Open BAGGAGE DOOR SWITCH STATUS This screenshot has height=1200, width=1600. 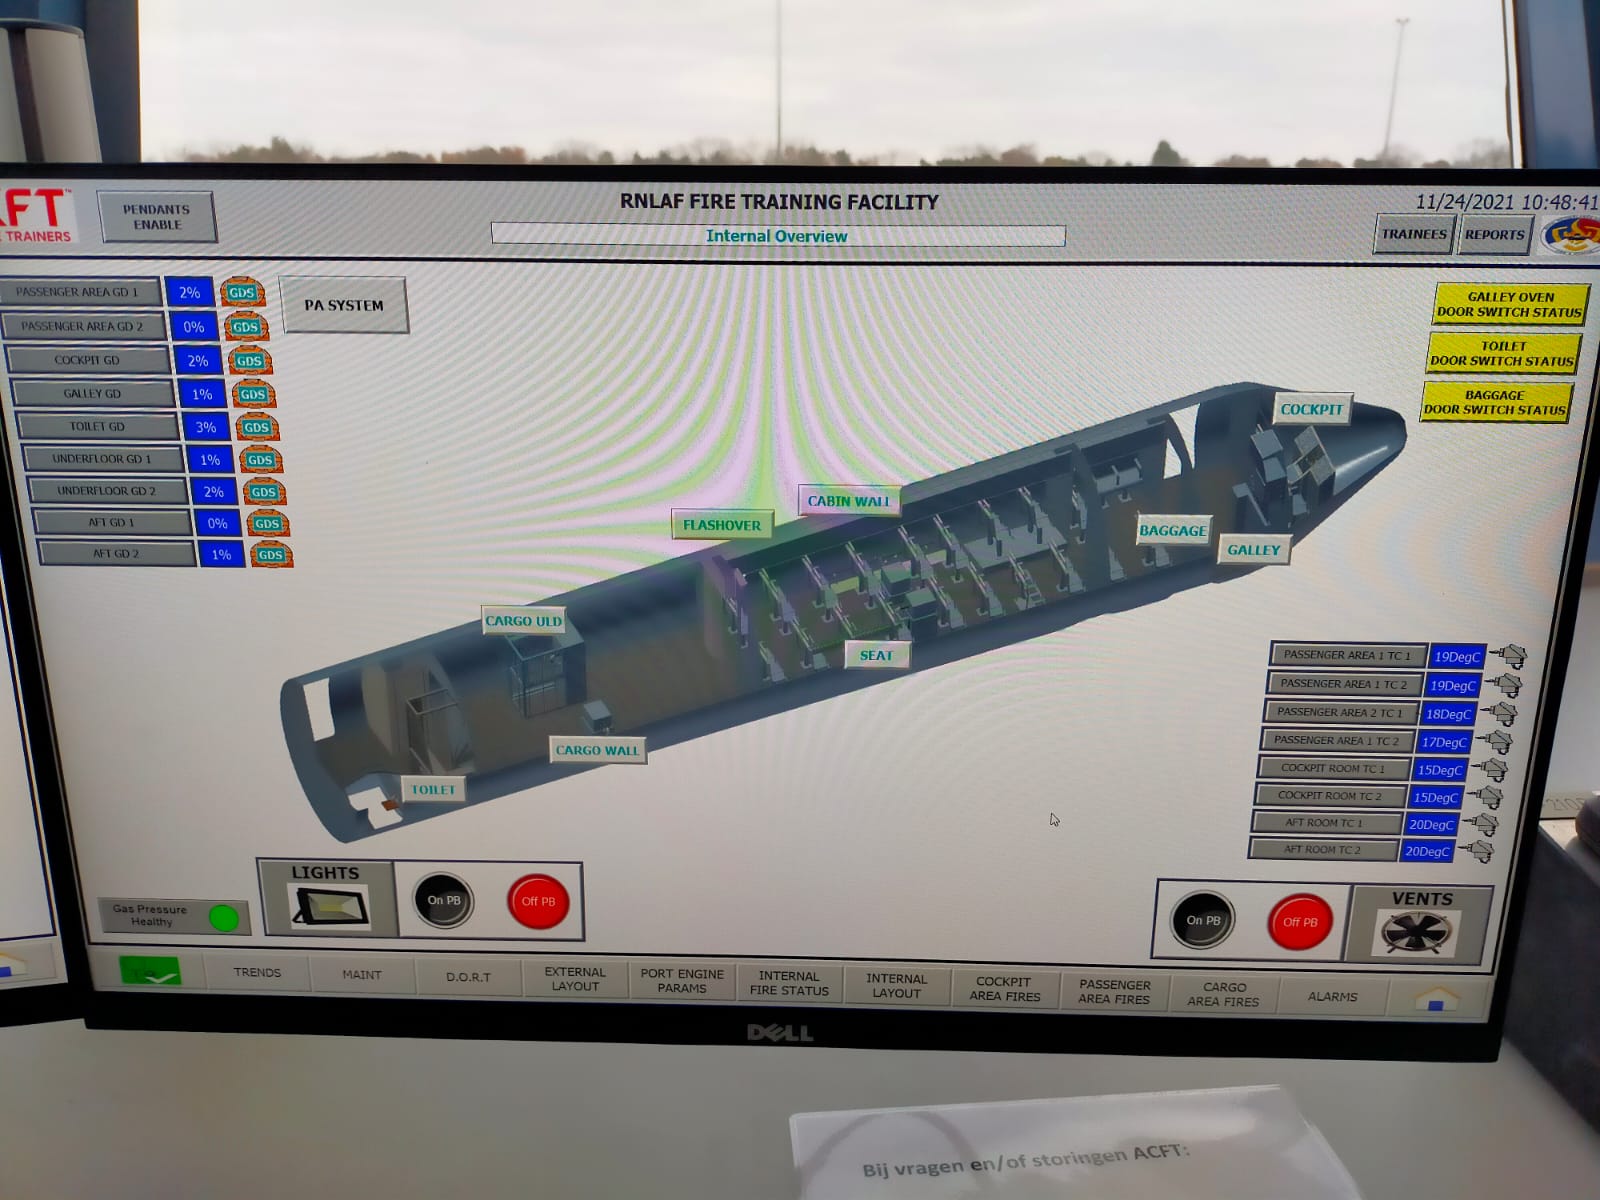coord(1495,402)
